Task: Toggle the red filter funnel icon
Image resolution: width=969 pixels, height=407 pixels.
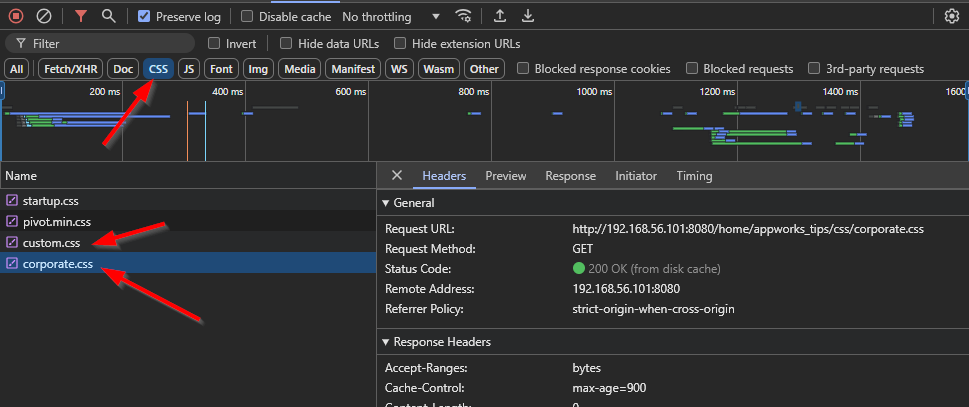Action: click(x=81, y=16)
